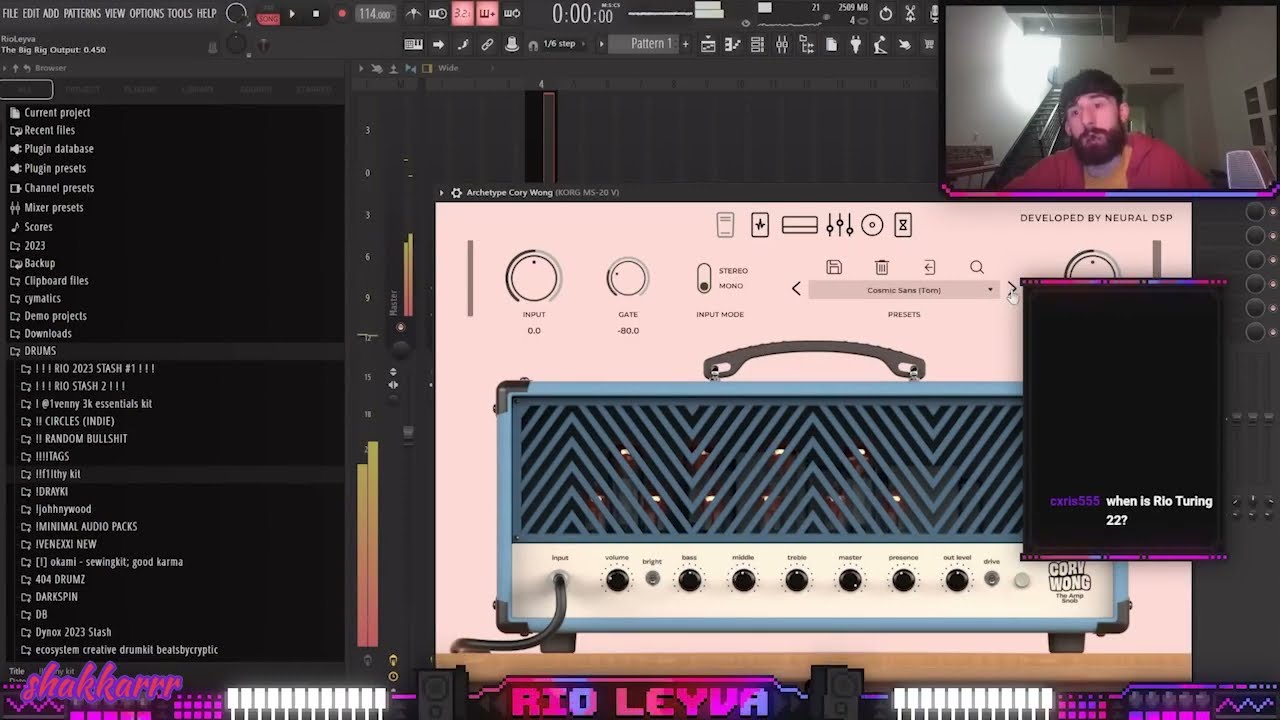Toggle Song/Pattern mode button
Viewport: 1280px width, 720px height.
tap(268, 14)
